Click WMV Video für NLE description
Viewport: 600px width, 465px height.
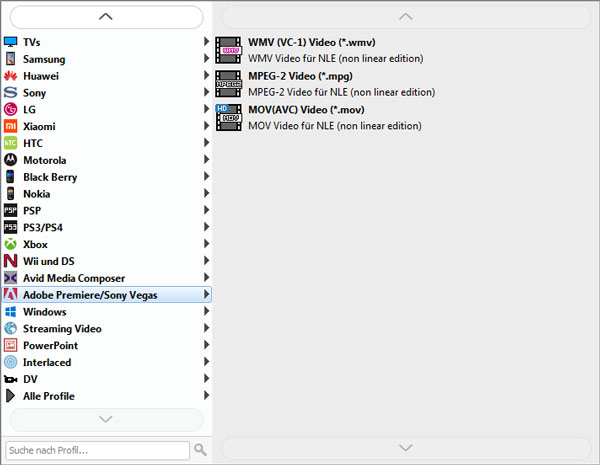point(336,59)
